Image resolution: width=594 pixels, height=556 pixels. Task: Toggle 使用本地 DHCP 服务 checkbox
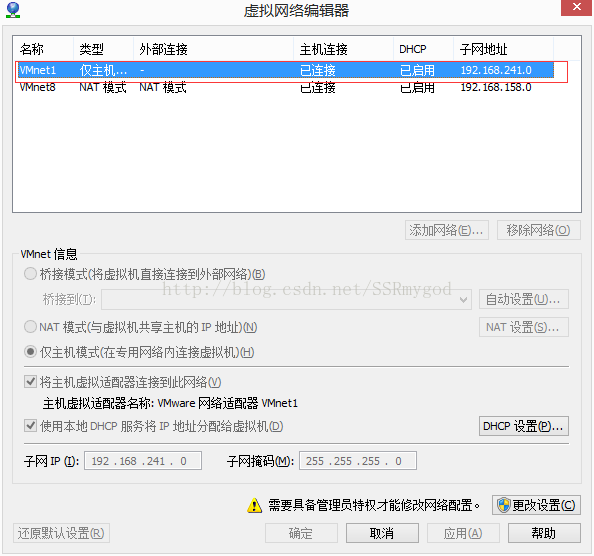(30, 426)
